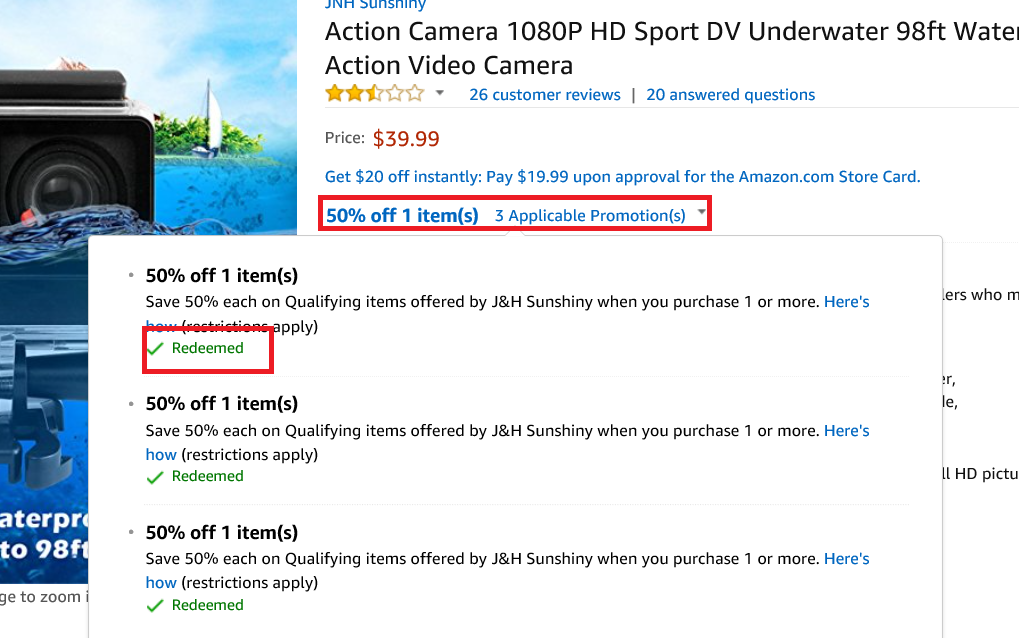Click the first promotion's green Redeemed checkmark

(155, 349)
